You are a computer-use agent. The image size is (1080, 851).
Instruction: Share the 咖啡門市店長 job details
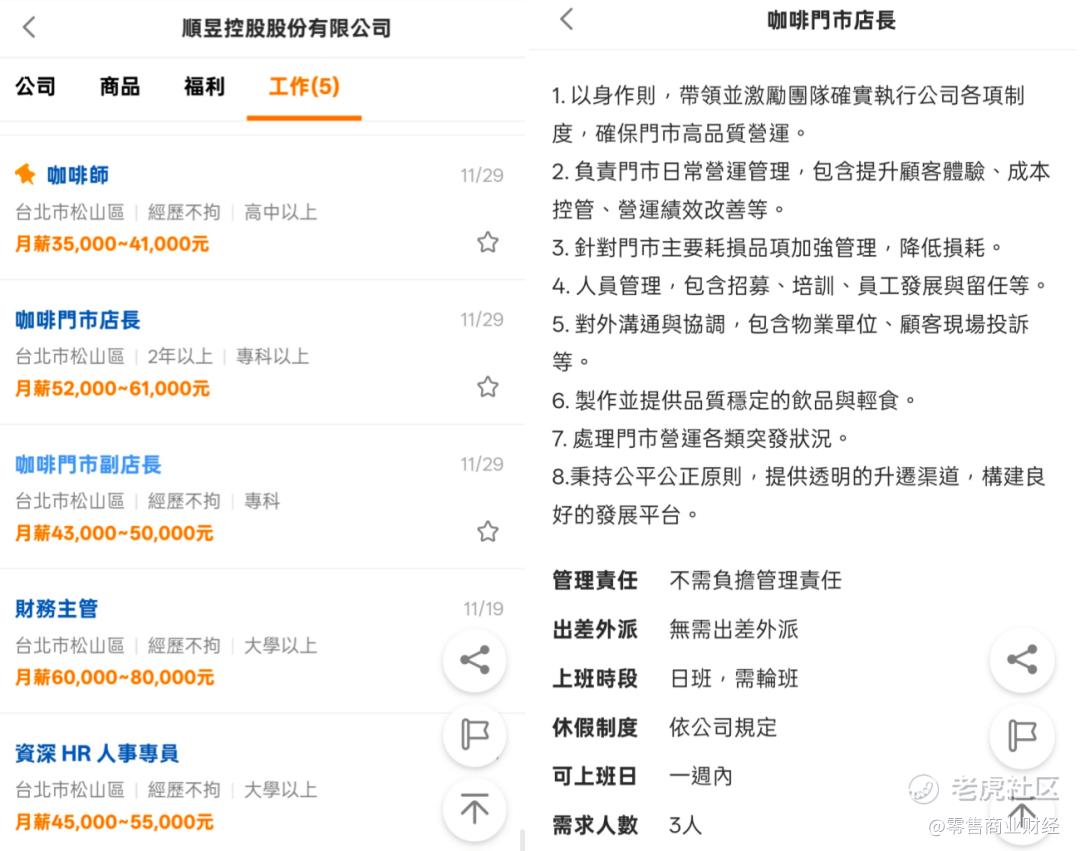click(1022, 660)
